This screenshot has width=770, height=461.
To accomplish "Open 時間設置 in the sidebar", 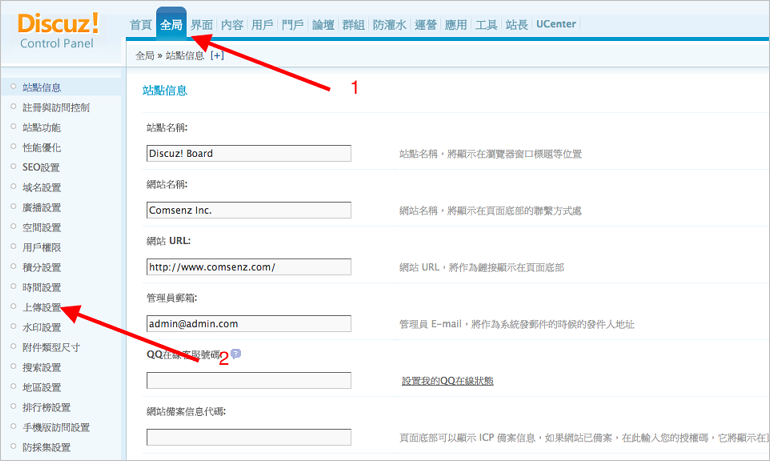I will pos(42,288).
